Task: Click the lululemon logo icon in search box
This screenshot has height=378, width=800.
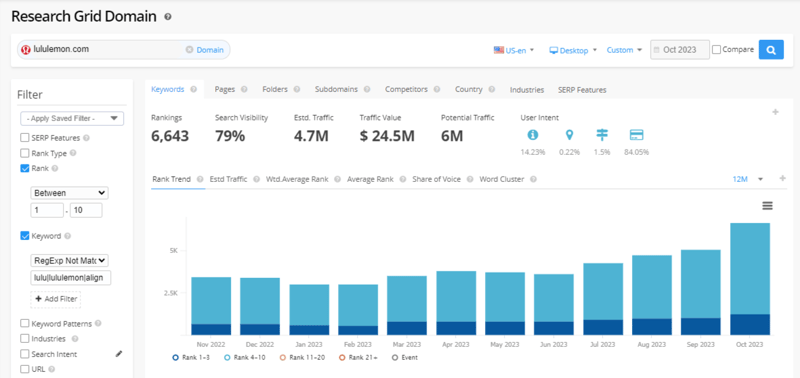Action: coord(26,50)
